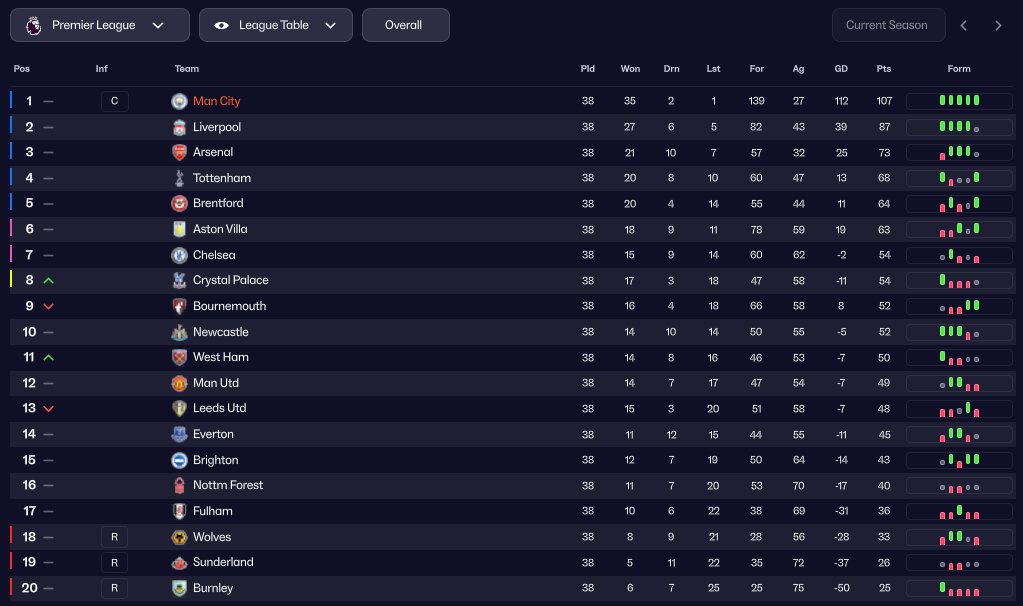
Task: Sort table by the Pts column header
Action: click(x=884, y=68)
